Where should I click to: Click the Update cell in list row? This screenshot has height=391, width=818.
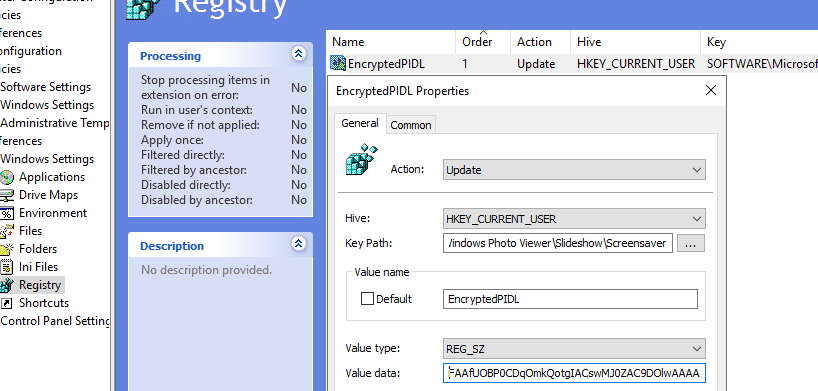coord(536,64)
